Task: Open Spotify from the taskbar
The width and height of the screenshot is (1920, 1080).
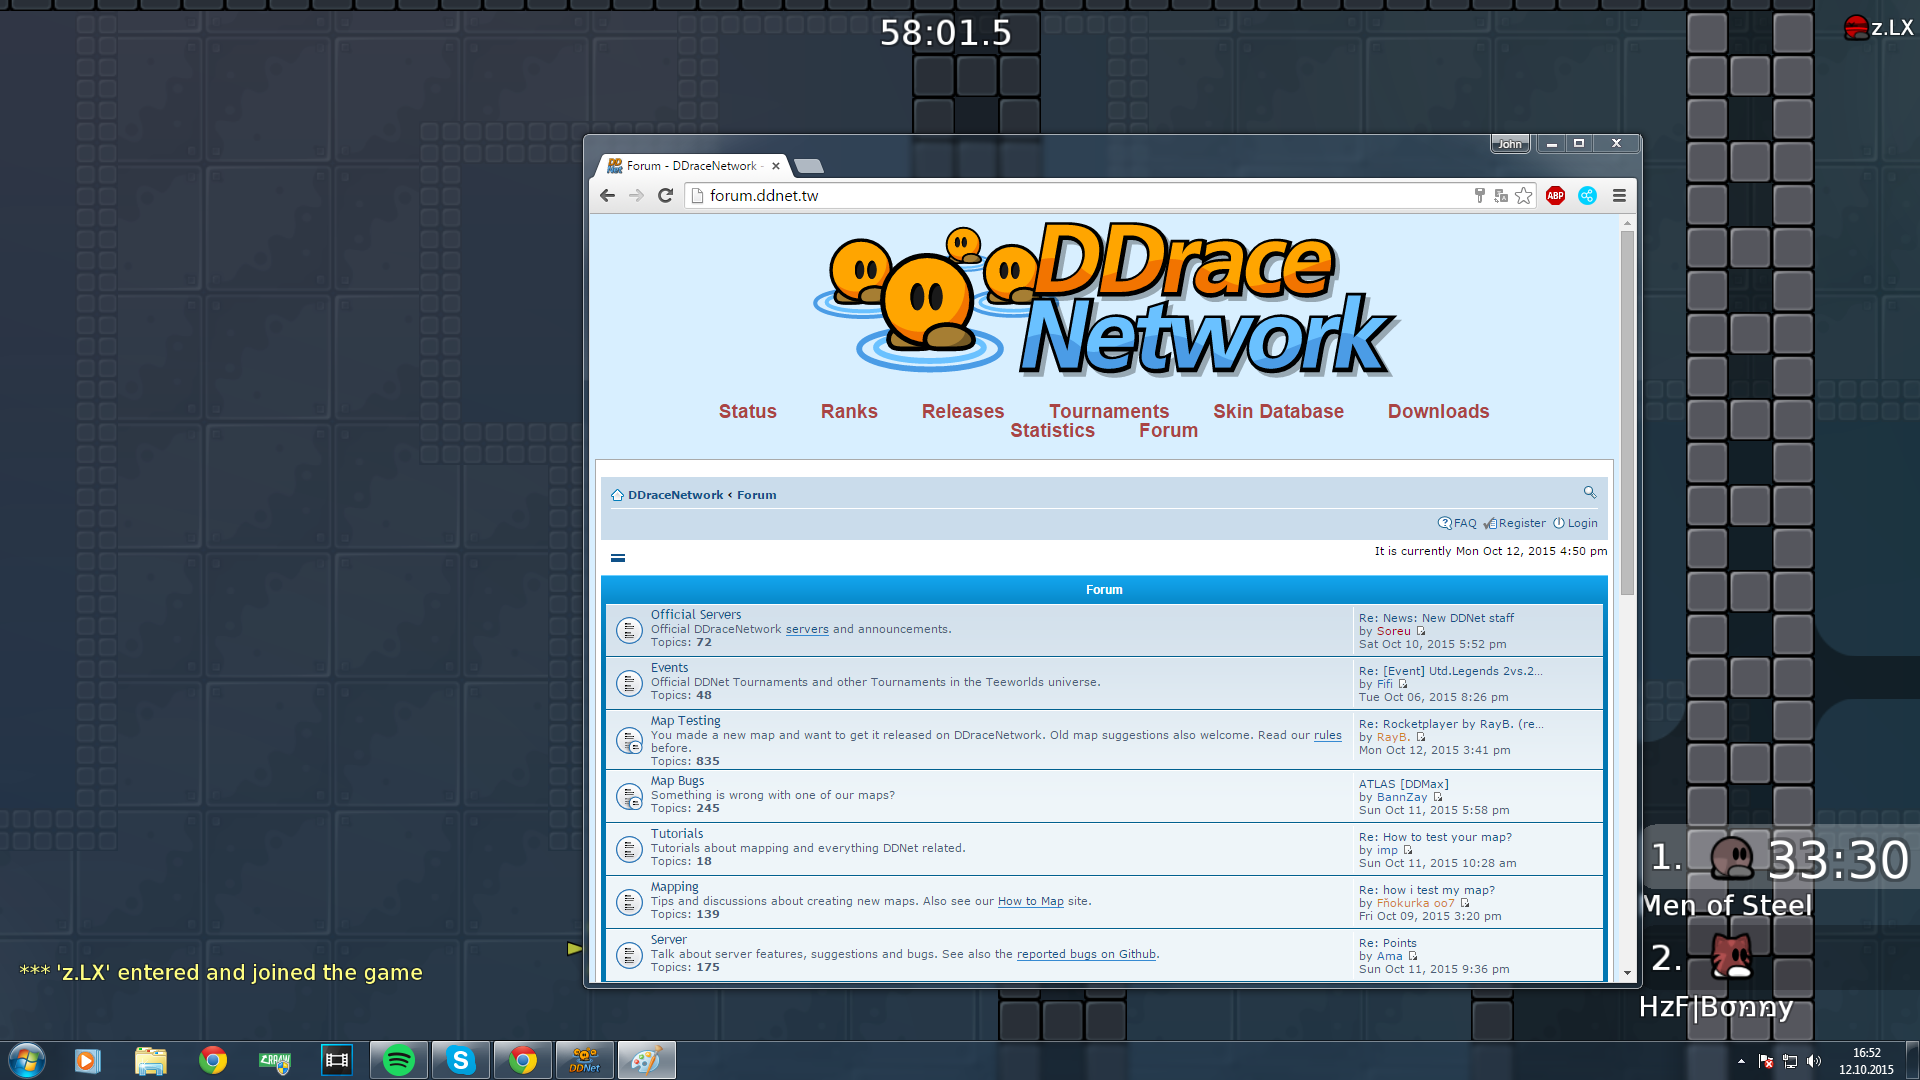Action: pos(399,1060)
